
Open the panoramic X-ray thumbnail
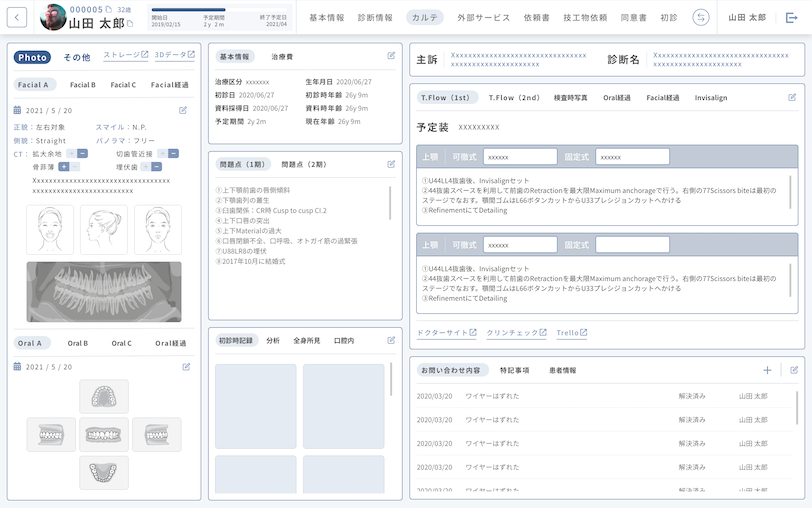coord(104,291)
